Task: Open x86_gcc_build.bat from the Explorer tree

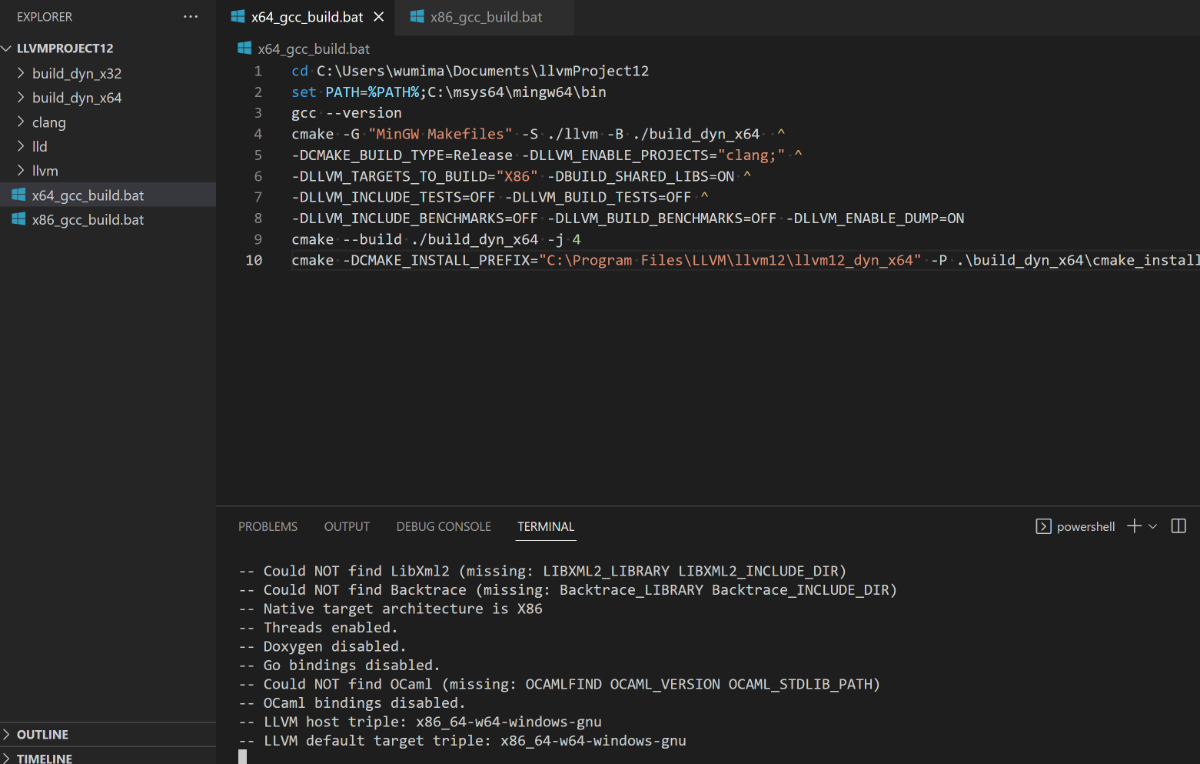Action: [x=87, y=219]
